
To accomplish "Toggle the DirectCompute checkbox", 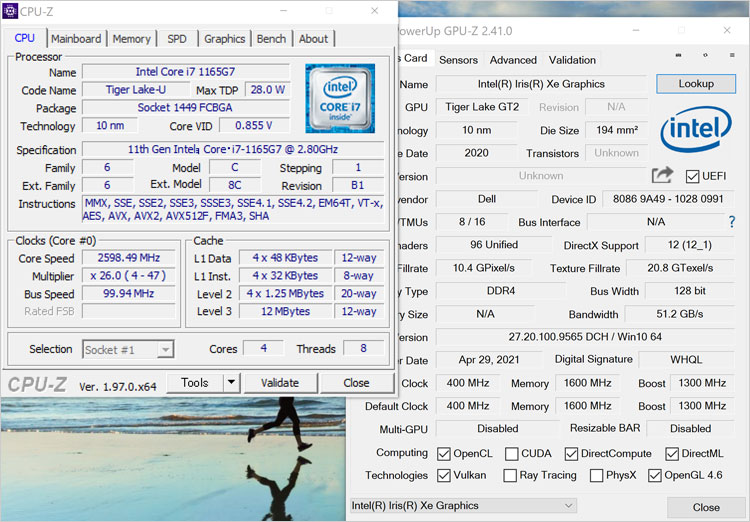I will (x=571, y=454).
